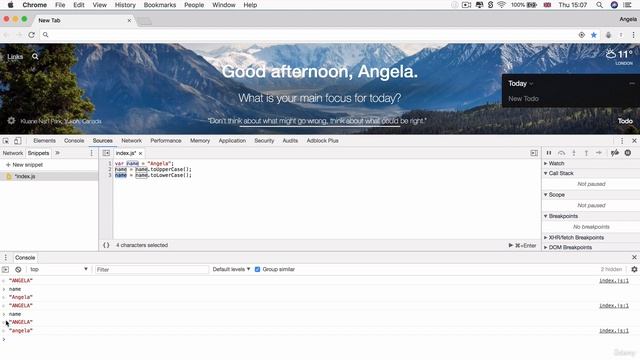
Task: Open Spotlight search in macOS menu bar
Action: pos(599,5)
